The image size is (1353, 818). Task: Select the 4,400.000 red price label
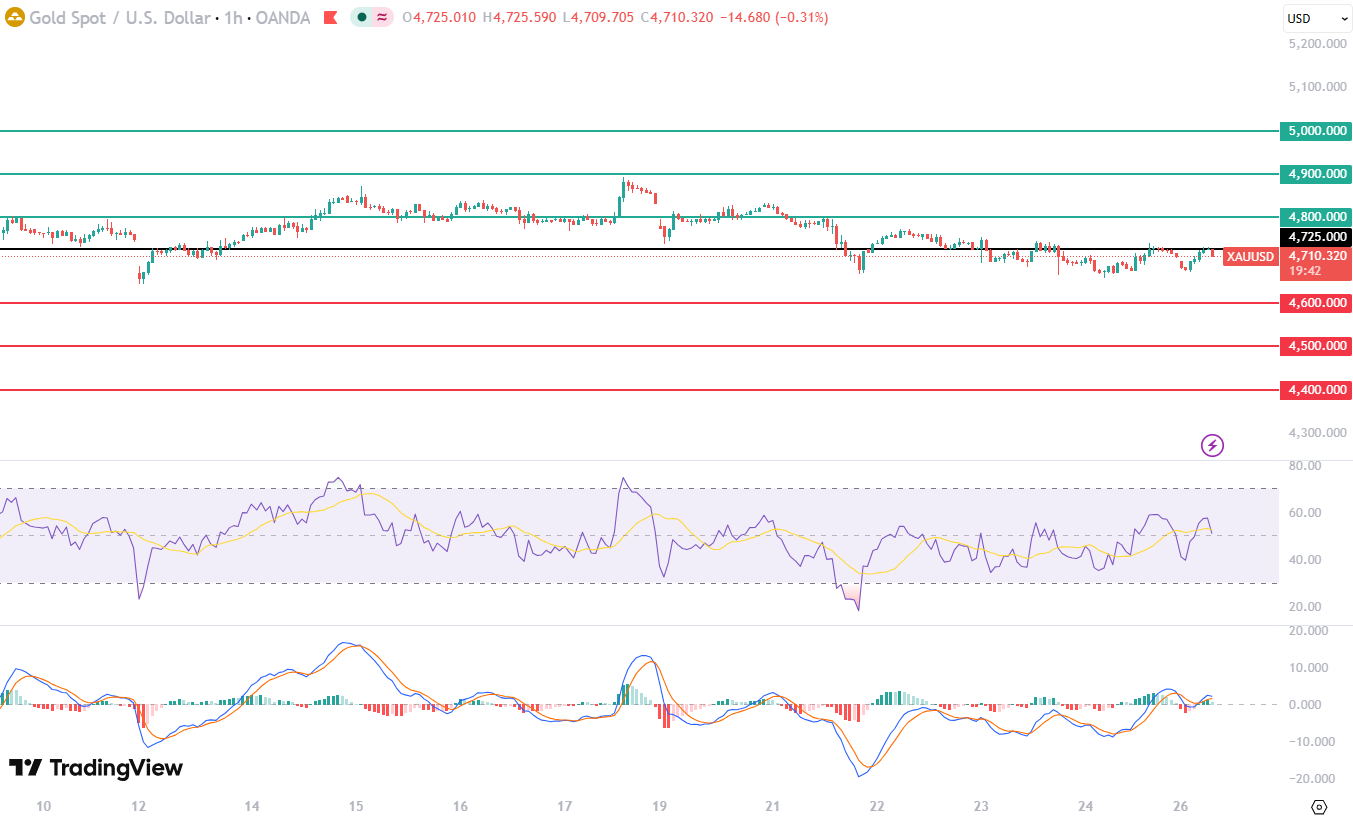point(1315,390)
